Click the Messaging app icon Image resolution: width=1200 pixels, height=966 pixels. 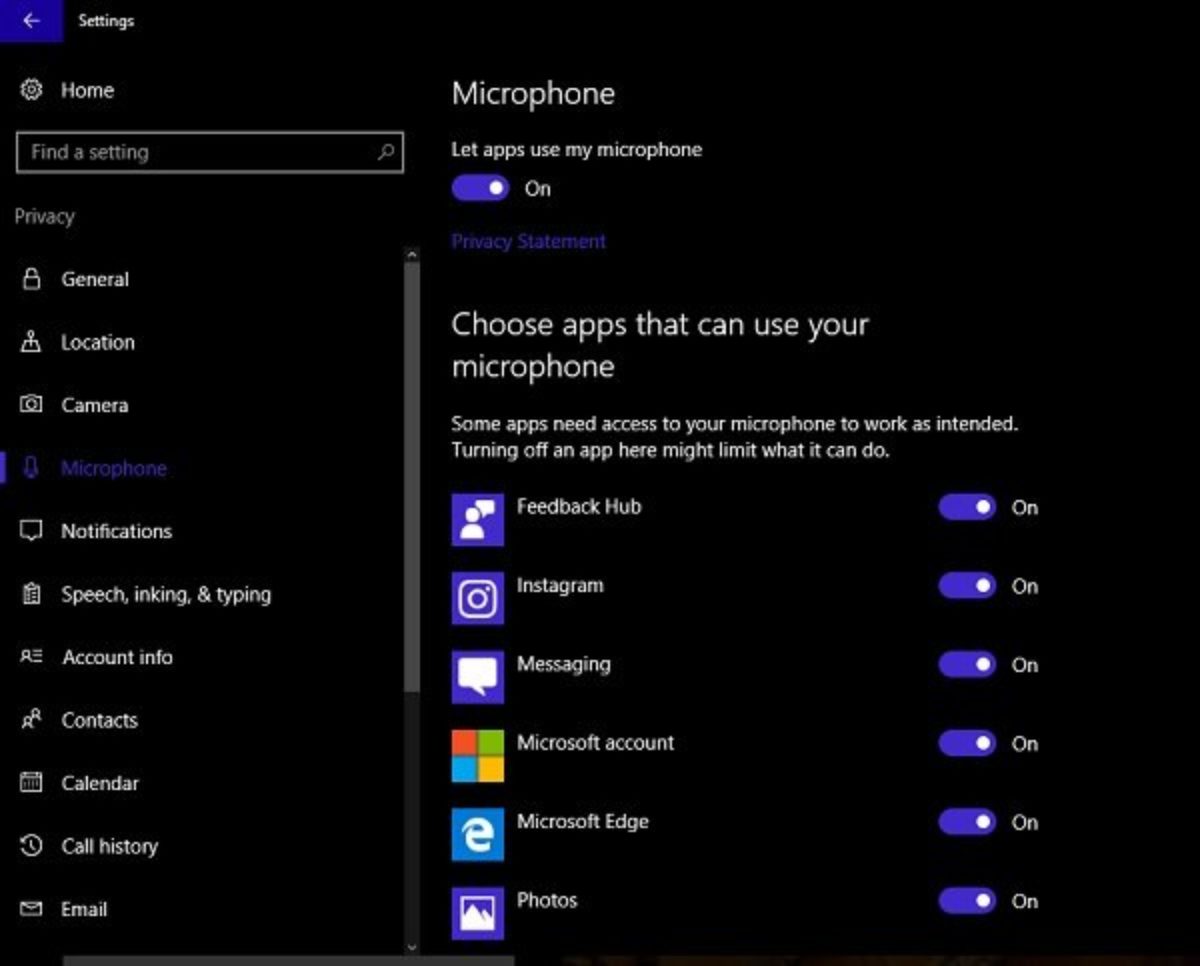478,677
